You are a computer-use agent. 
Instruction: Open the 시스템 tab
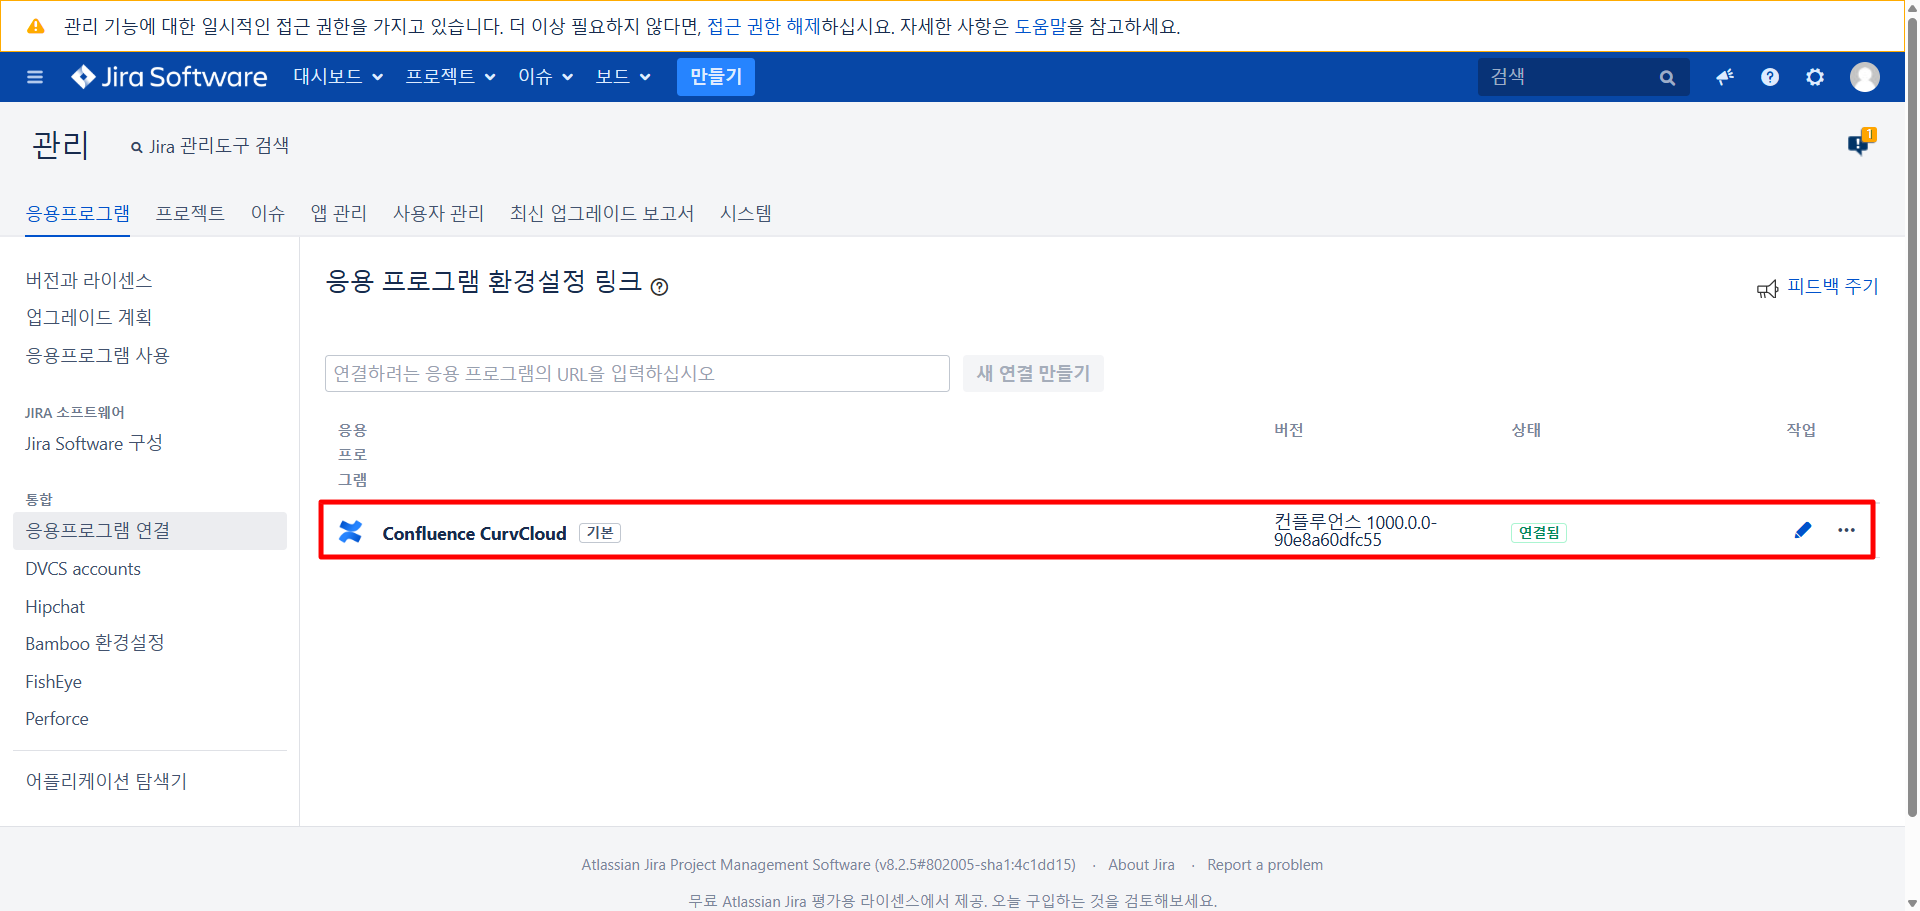(x=746, y=213)
